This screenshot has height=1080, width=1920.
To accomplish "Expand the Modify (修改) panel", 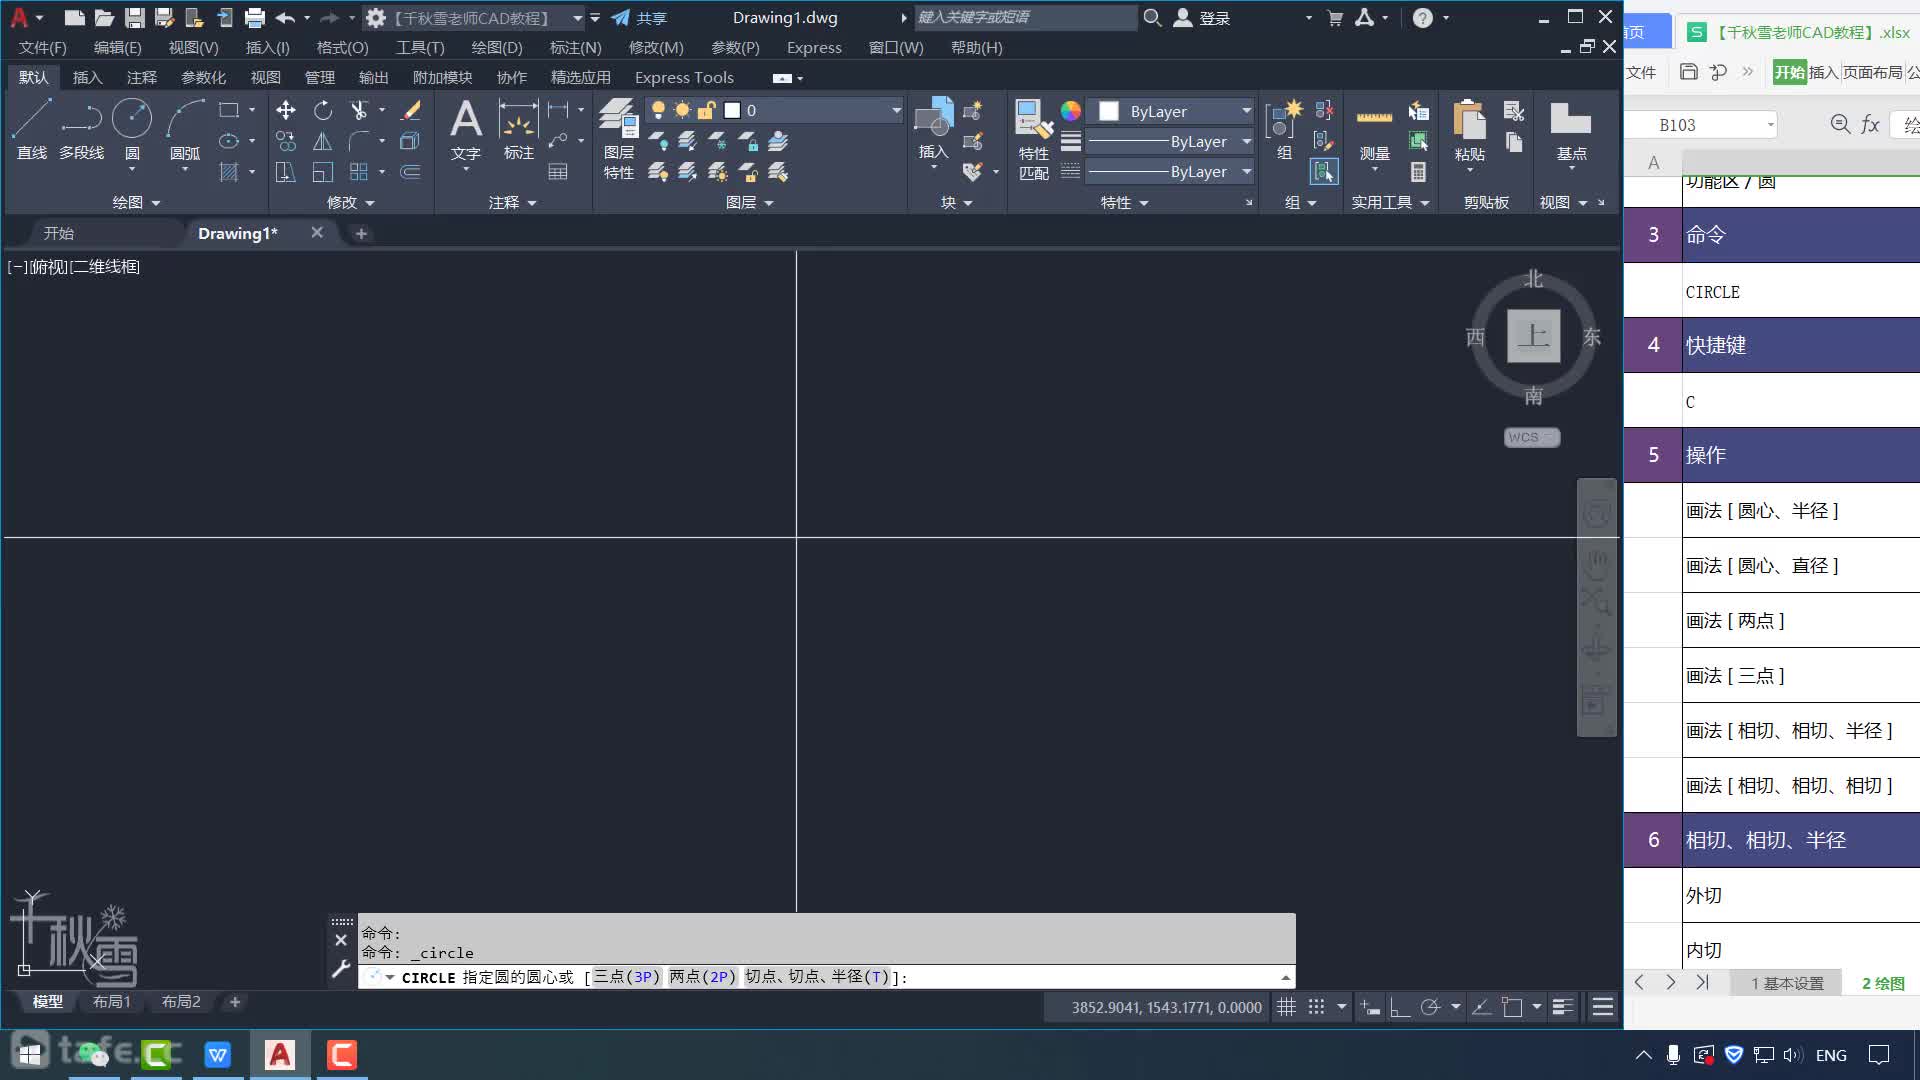I will pyautogui.click(x=350, y=202).
